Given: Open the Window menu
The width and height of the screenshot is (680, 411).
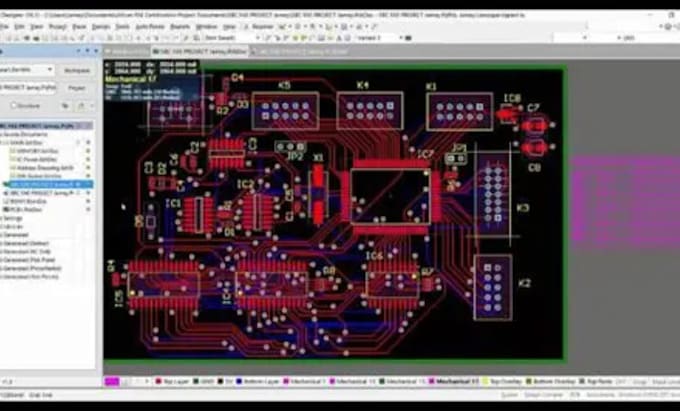Looking at the screenshot, I should [x=206, y=27].
